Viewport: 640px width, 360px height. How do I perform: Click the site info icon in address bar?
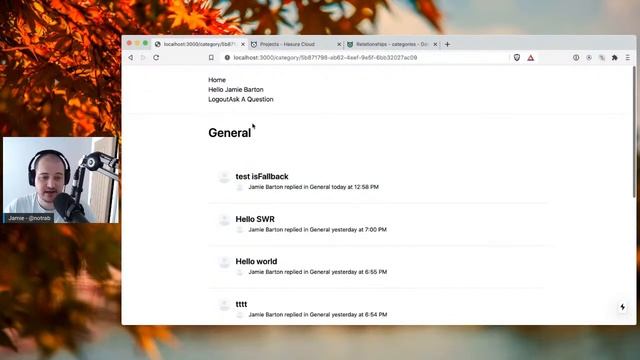(227, 58)
